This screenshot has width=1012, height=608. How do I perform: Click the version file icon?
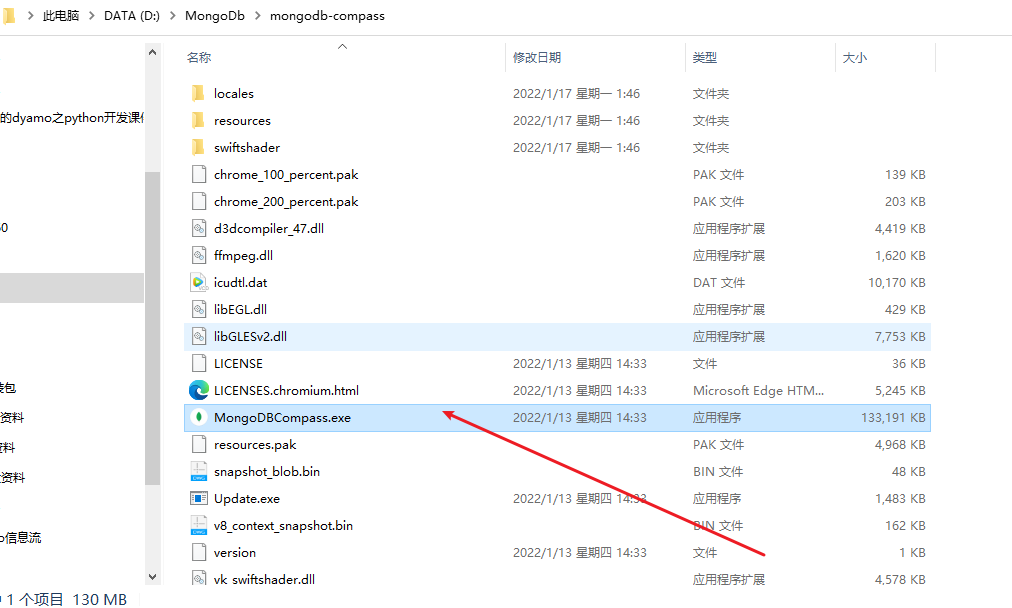(x=199, y=553)
